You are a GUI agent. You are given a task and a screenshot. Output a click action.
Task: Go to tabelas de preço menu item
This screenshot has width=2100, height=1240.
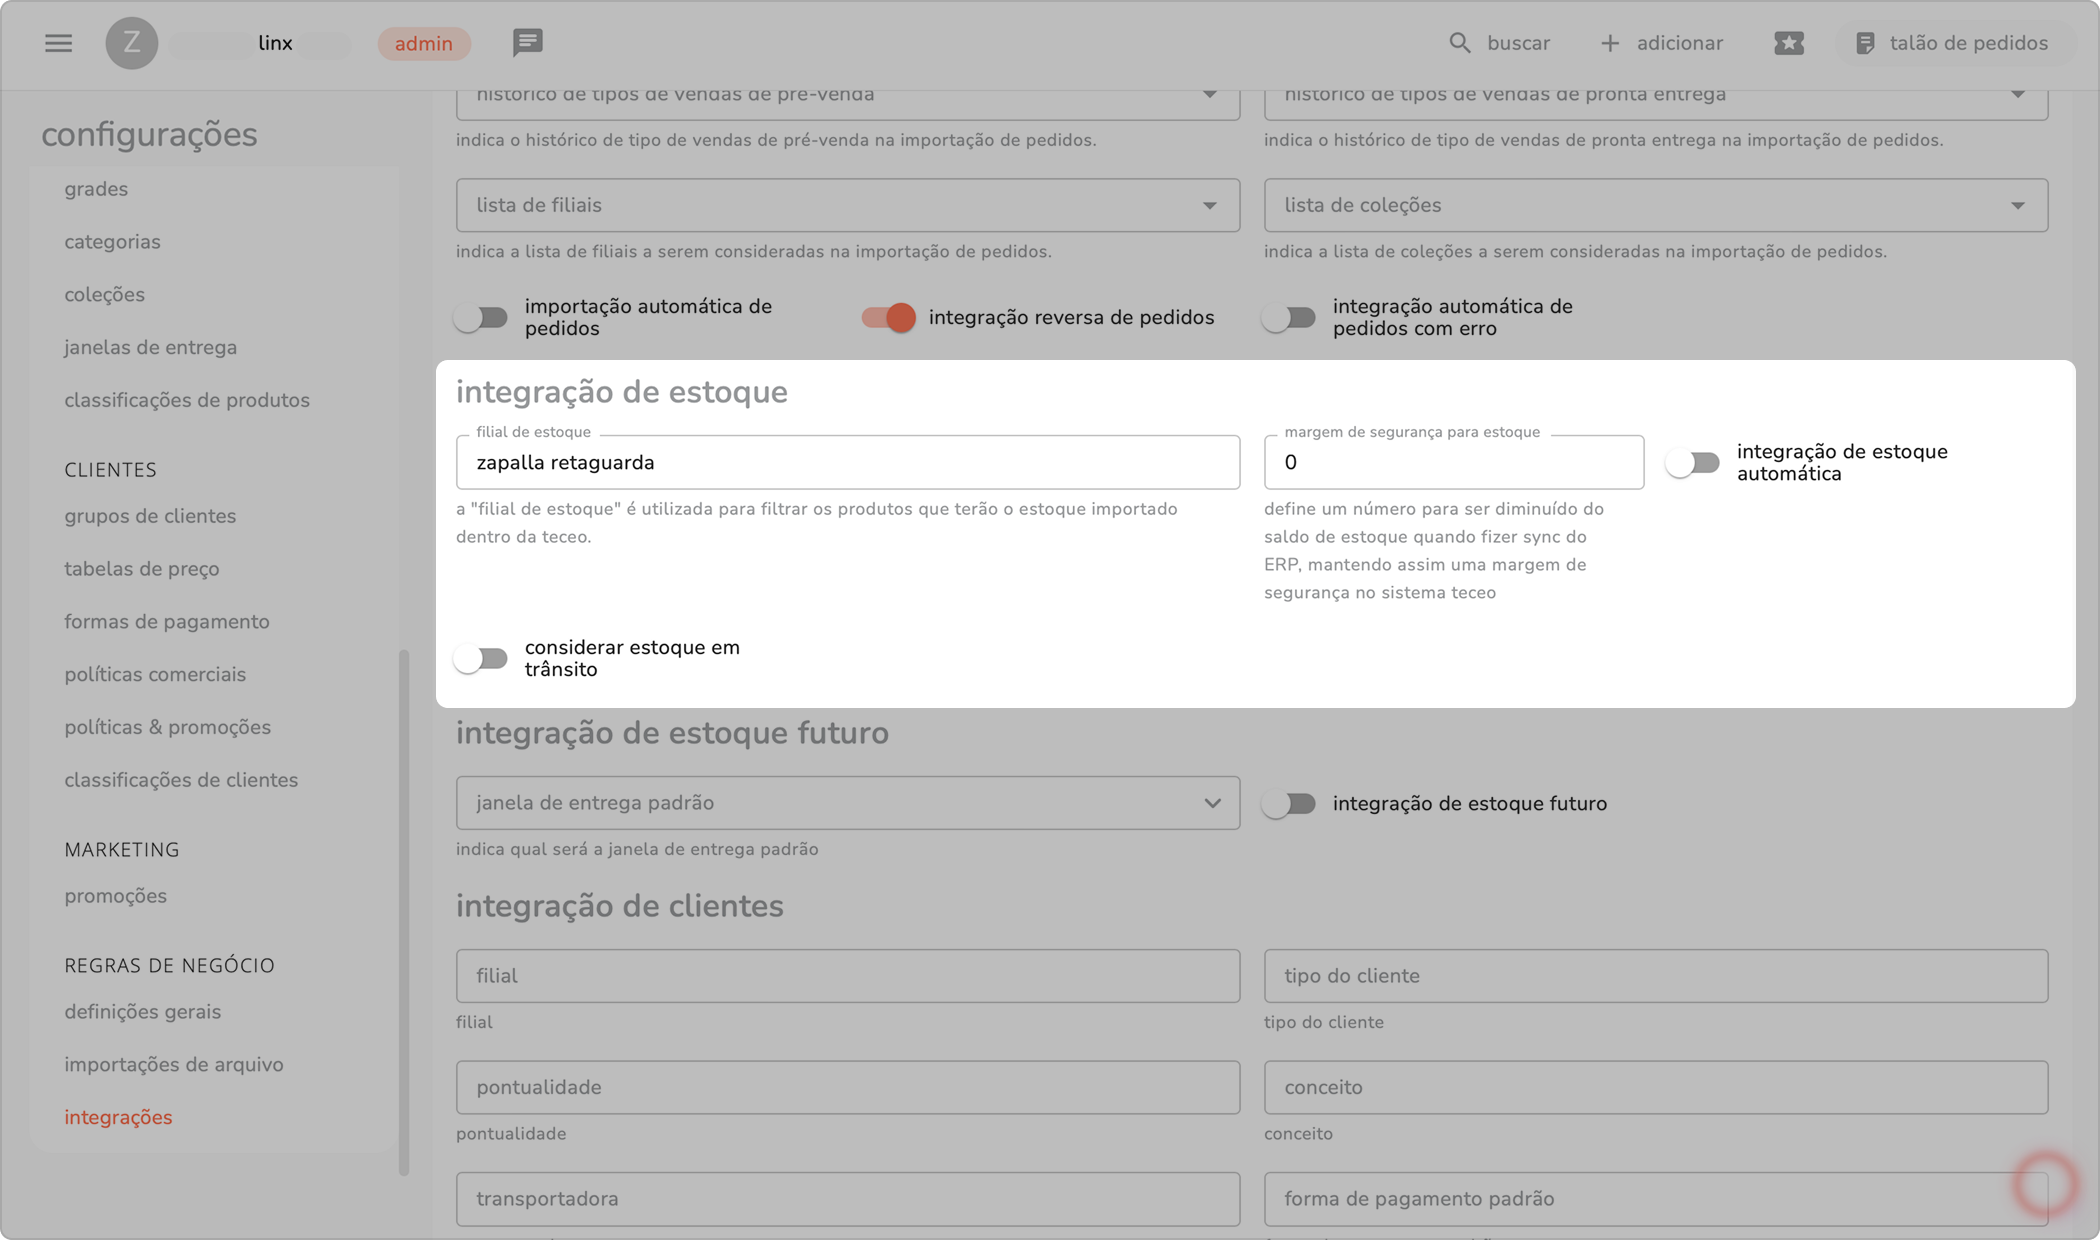[x=142, y=569]
